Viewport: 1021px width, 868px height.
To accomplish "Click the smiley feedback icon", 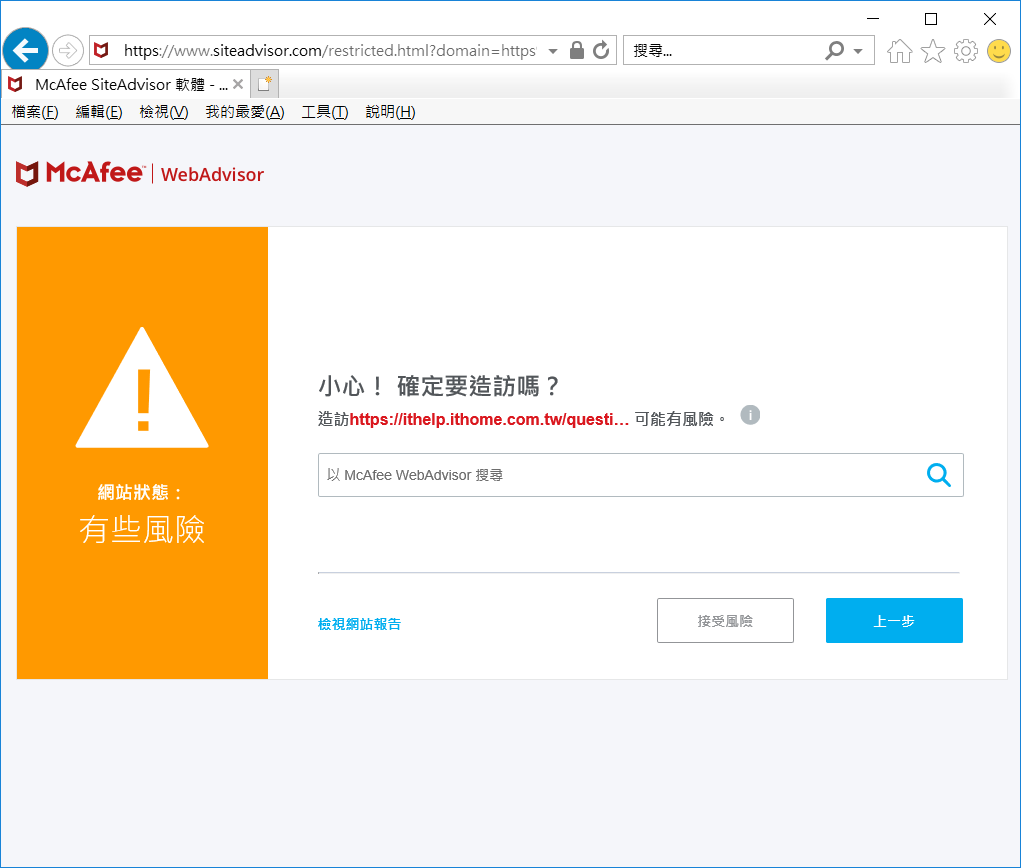I will click(999, 51).
